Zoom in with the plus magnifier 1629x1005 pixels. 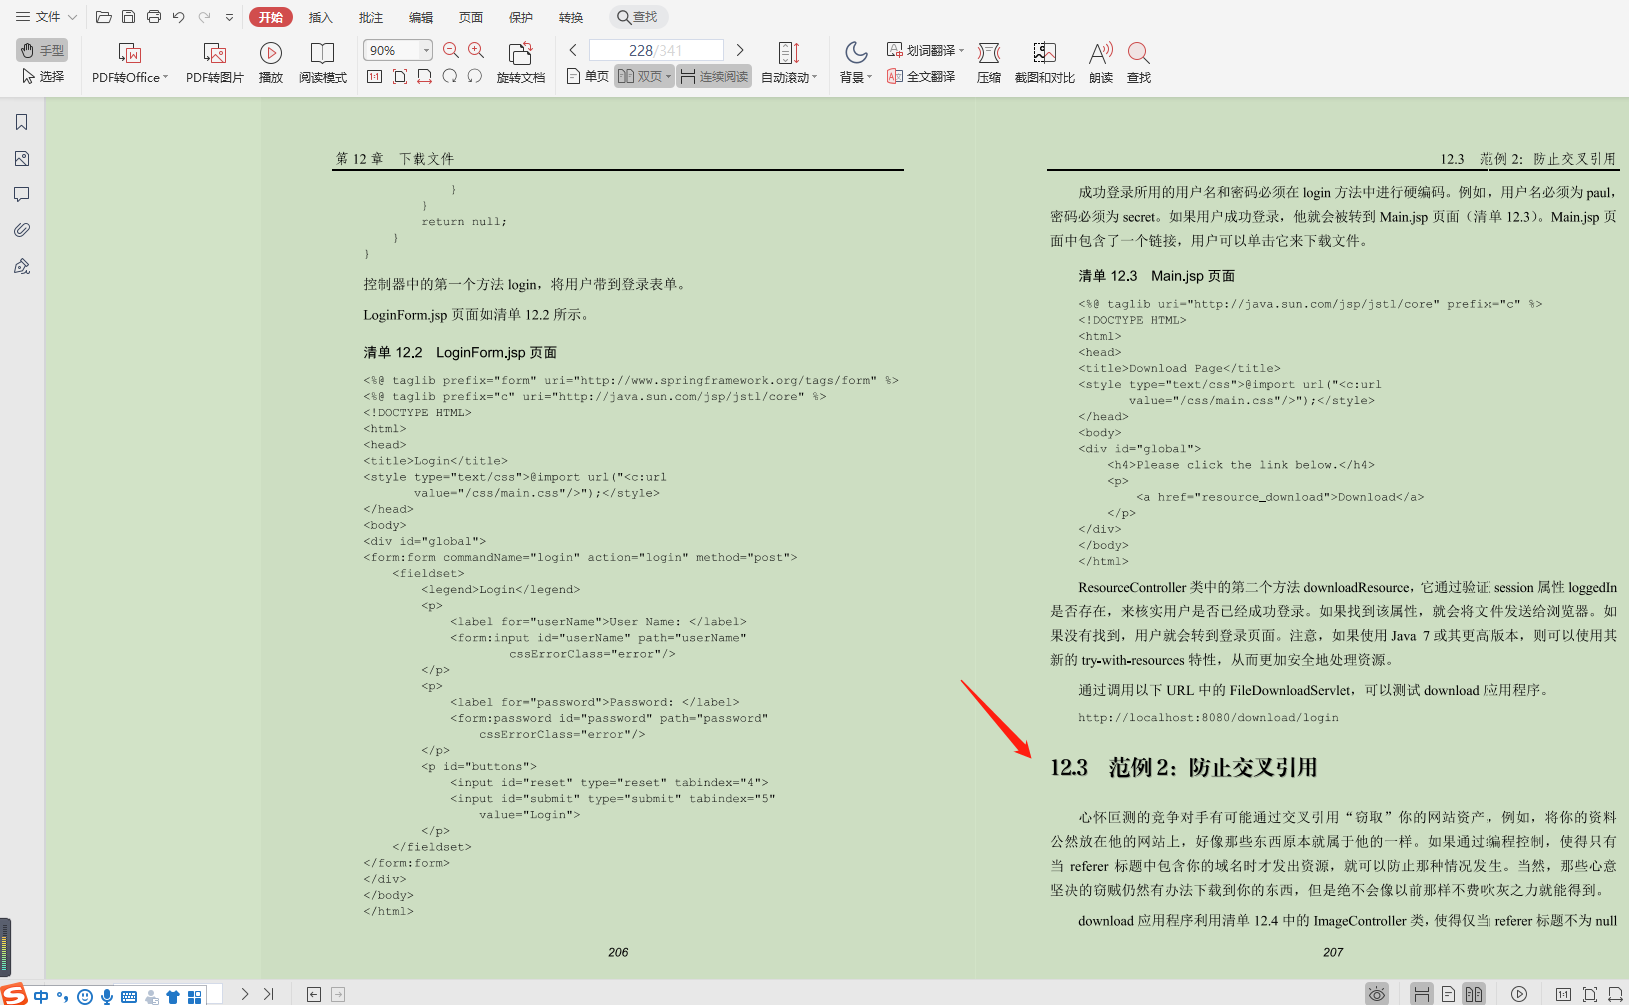coord(476,50)
